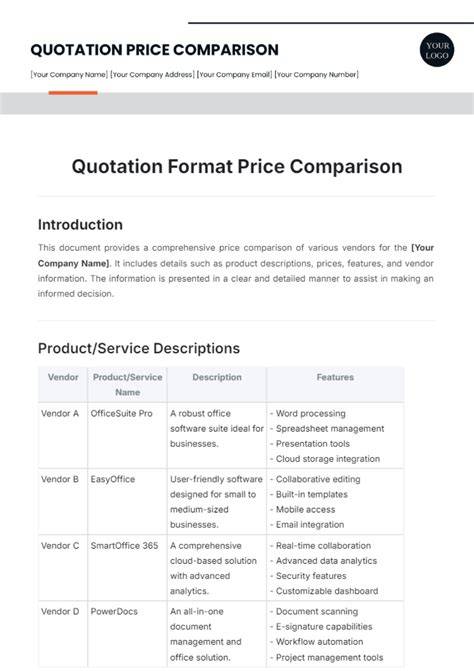Click the Your Company Address placeholder
Screen dimensions: 474x671
point(152,74)
